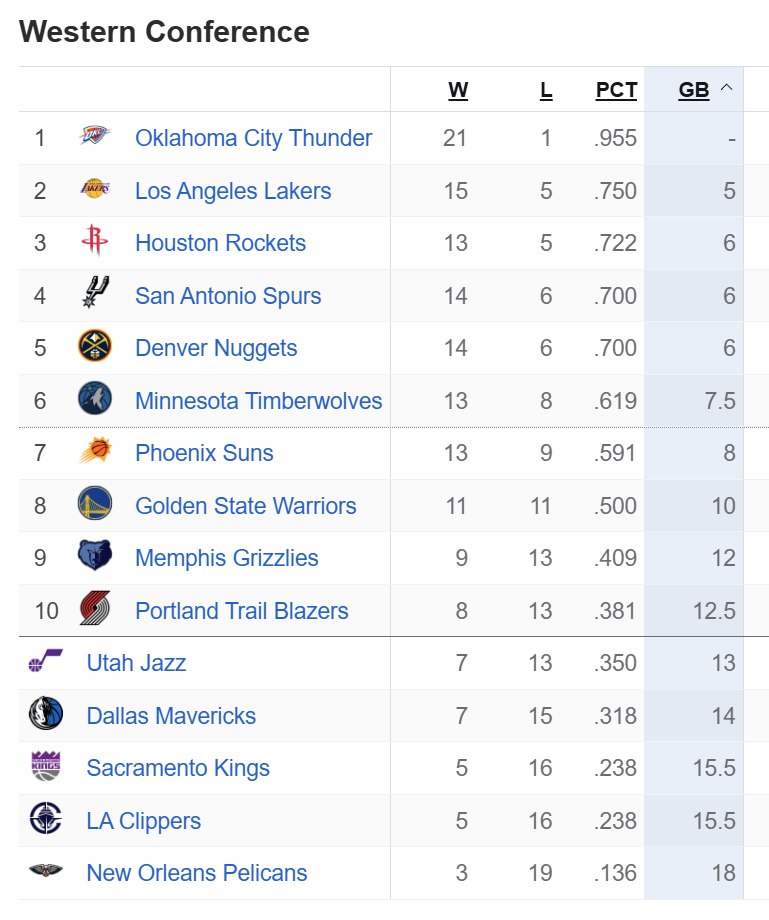Screen dimensions: 769x920
Task: Click the San Antonio Spurs logo
Action: click(95, 295)
